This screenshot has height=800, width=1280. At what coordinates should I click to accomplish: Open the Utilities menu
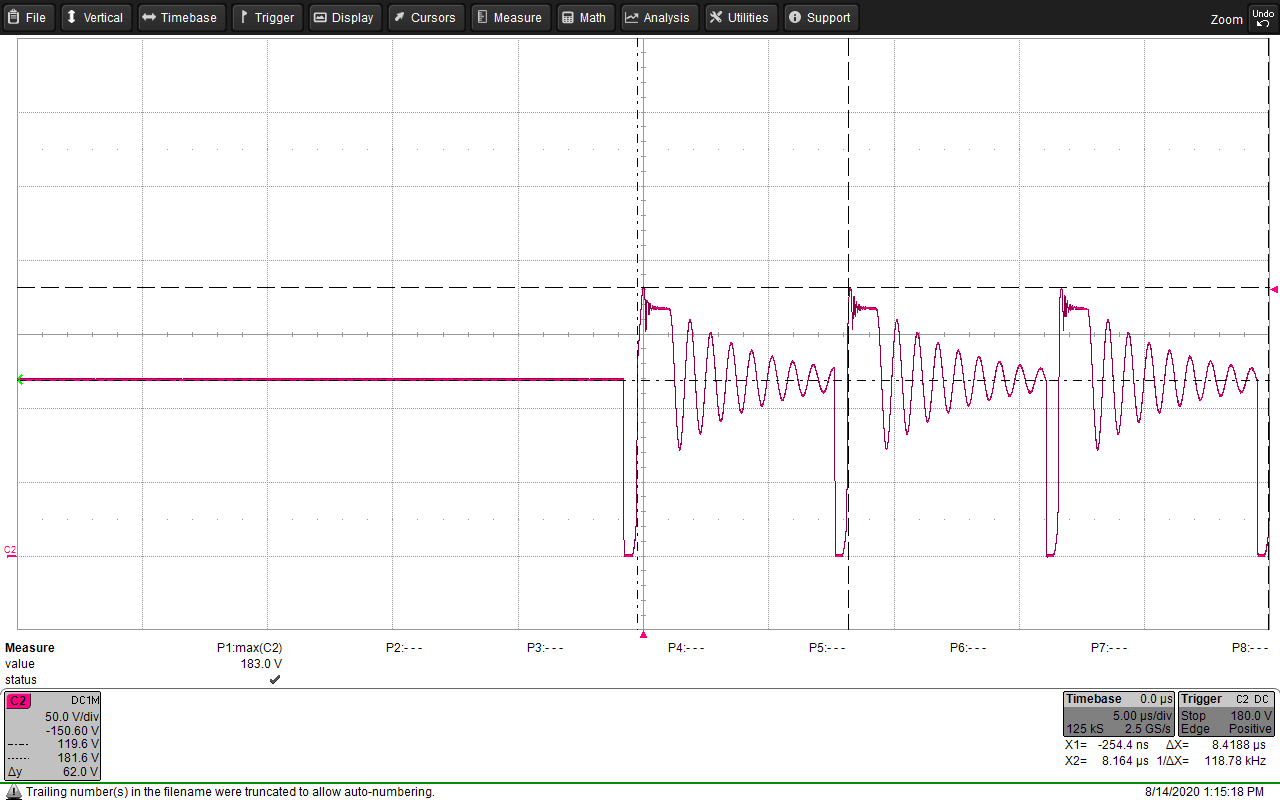coord(741,17)
